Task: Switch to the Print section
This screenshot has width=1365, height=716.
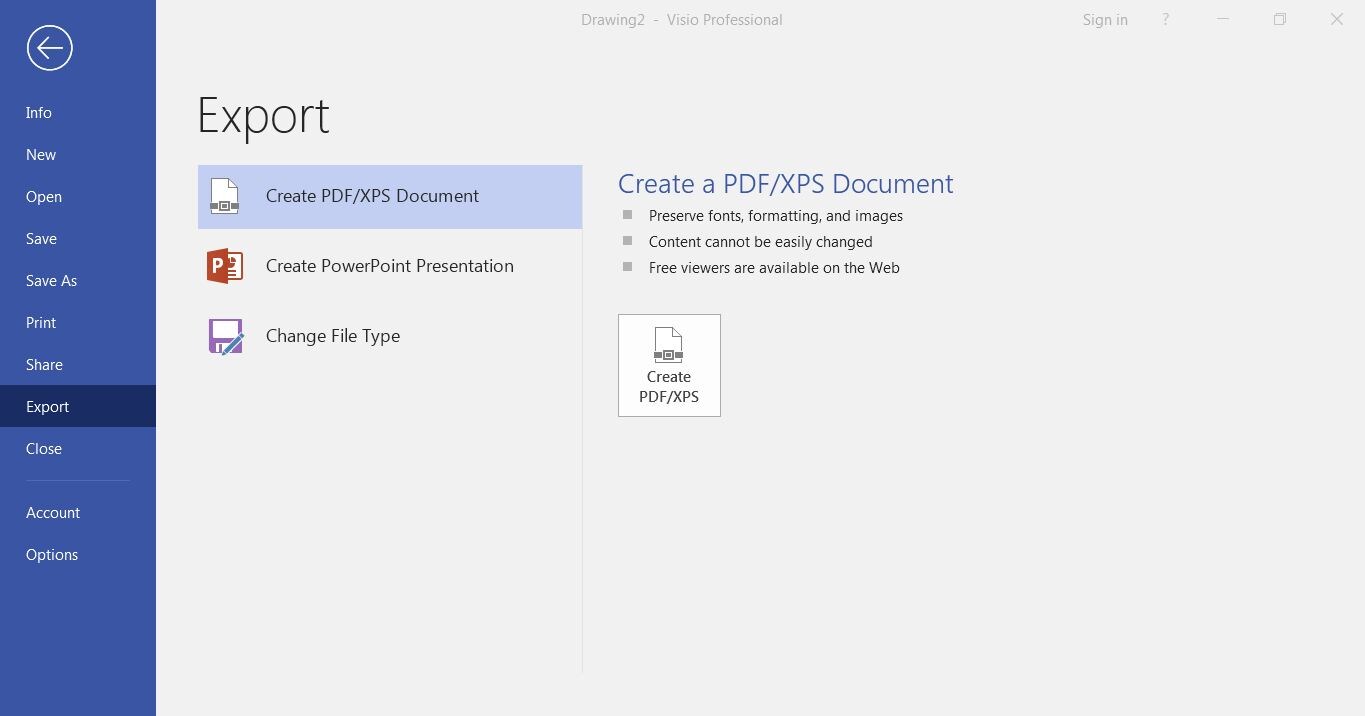Action: pyautogui.click(x=40, y=322)
